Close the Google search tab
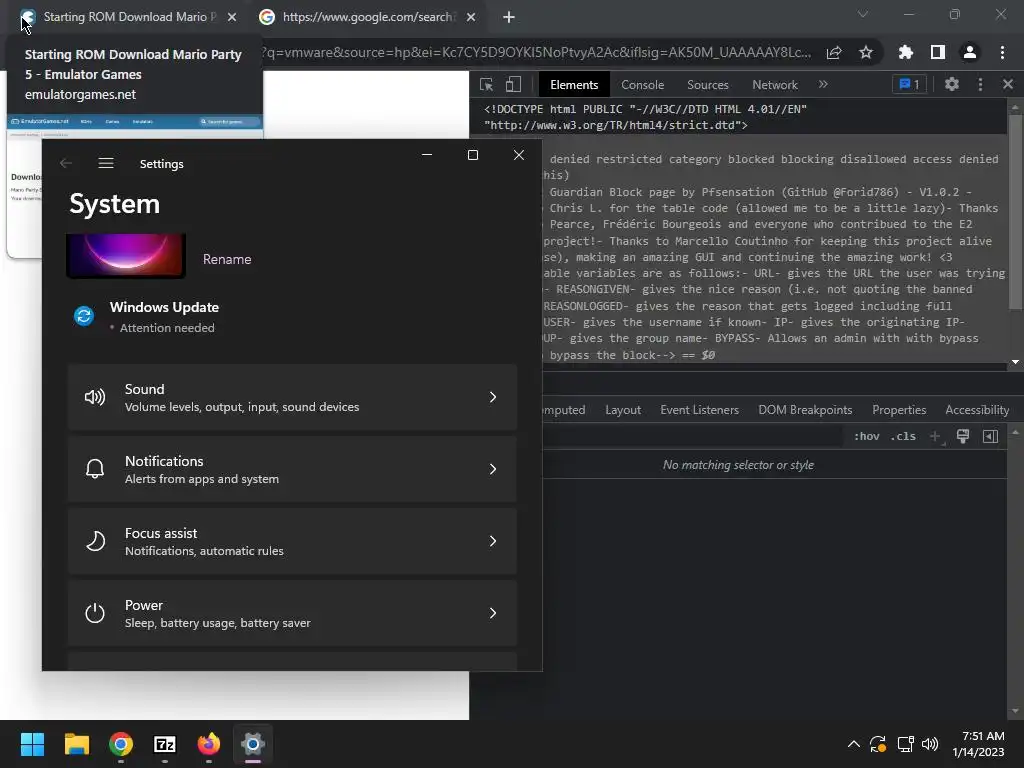Viewport: 1024px width, 768px height. pos(471,17)
